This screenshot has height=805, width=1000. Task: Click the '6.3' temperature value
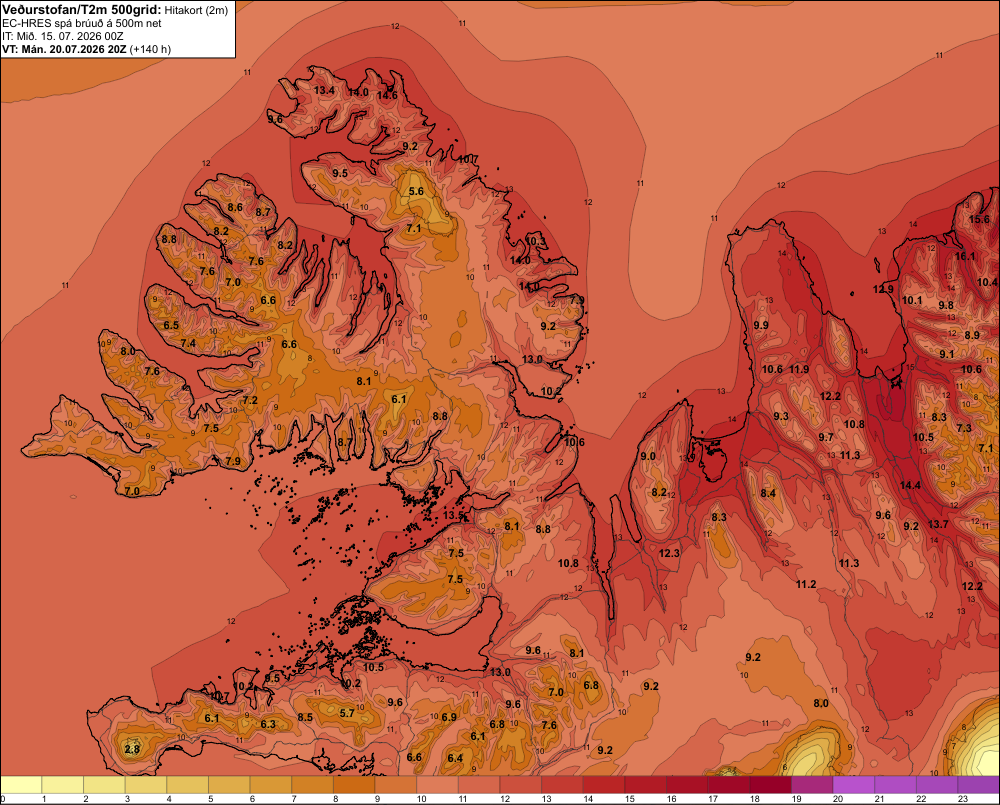268,724
